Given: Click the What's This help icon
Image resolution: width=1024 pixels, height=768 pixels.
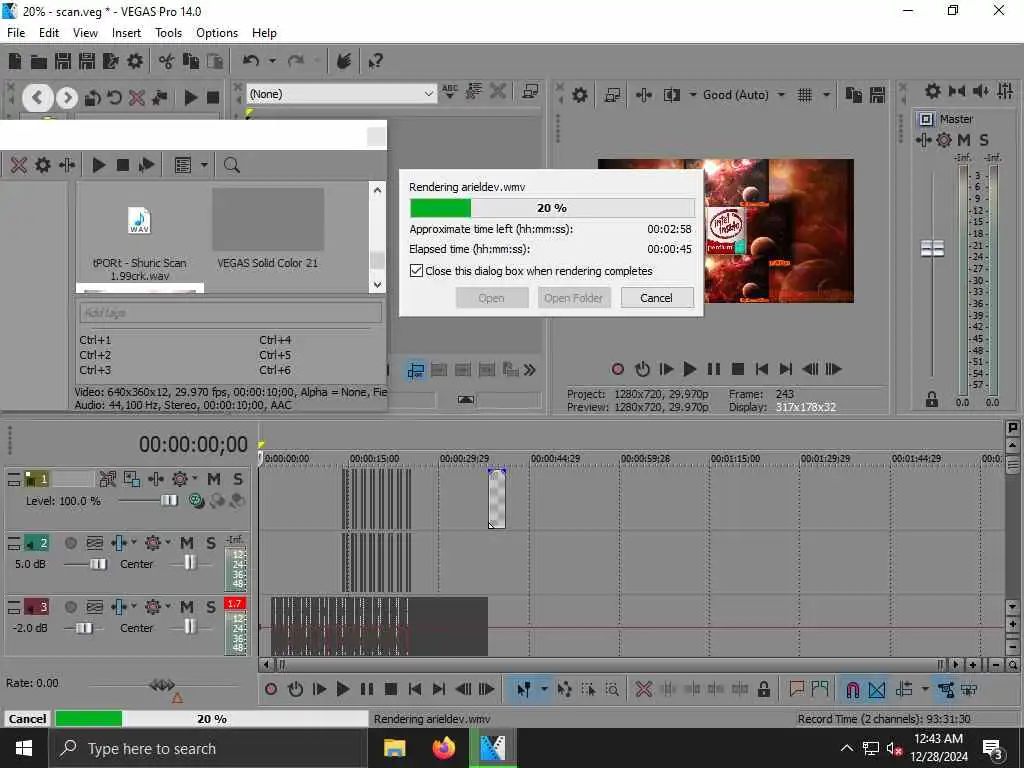Looking at the screenshot, I should tap(376, 61).
